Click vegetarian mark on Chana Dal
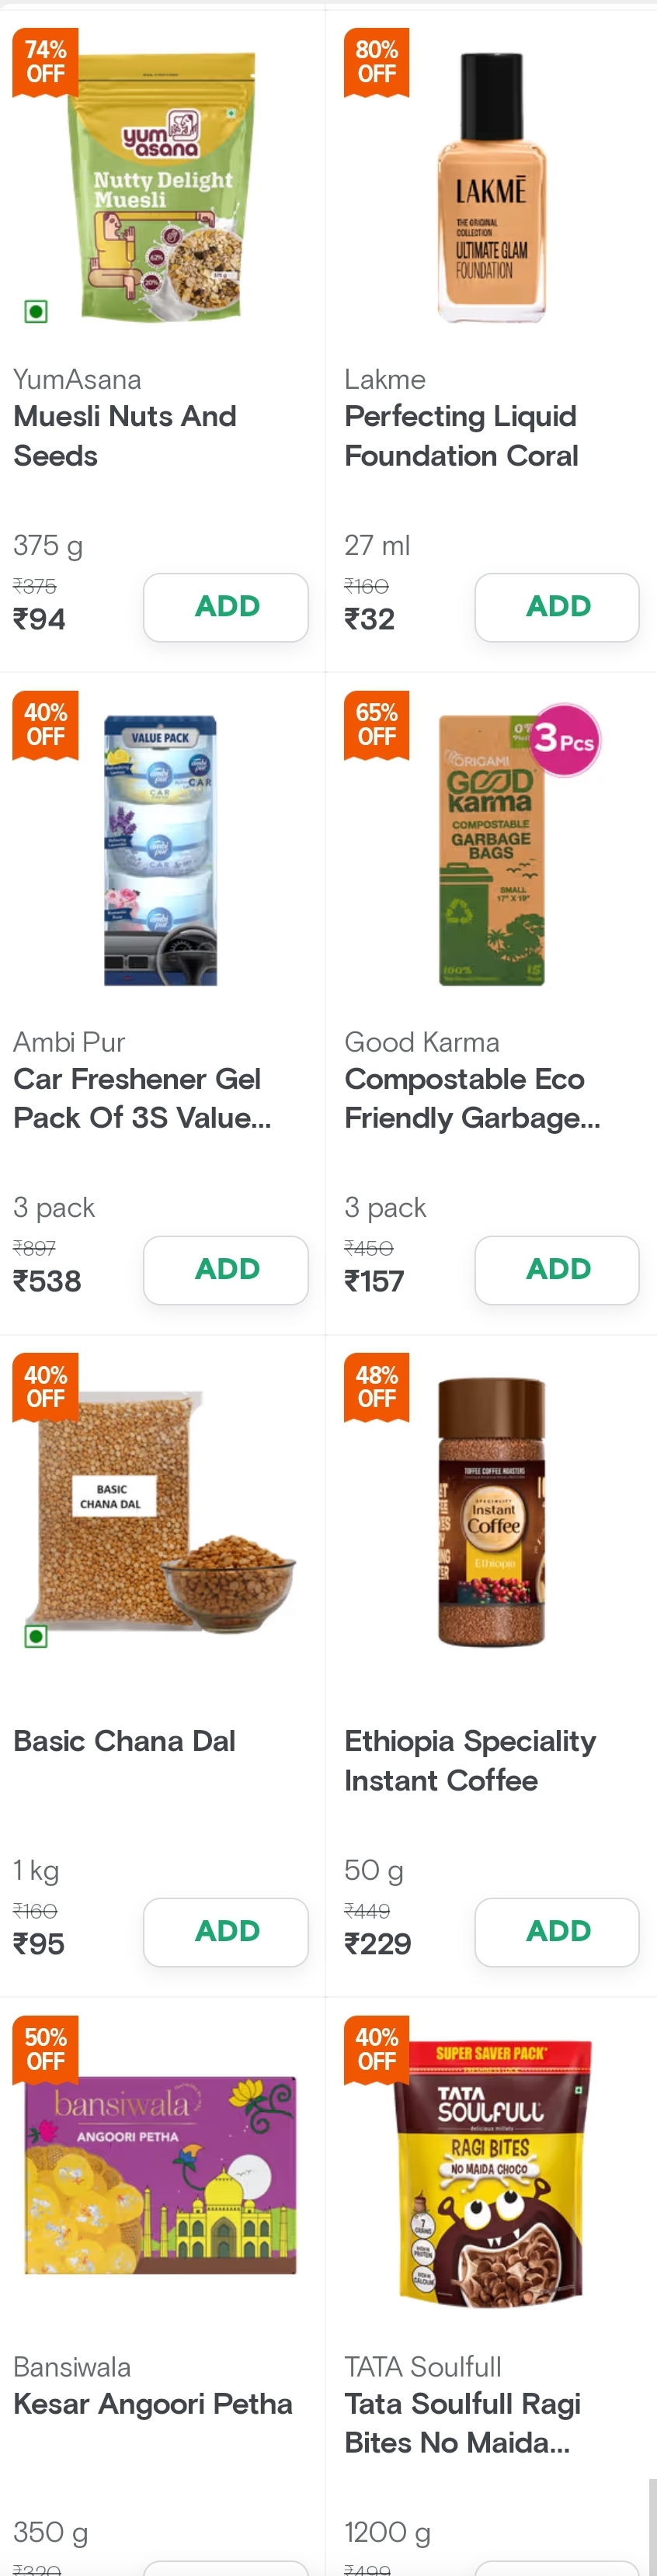 coord(36,1636)
